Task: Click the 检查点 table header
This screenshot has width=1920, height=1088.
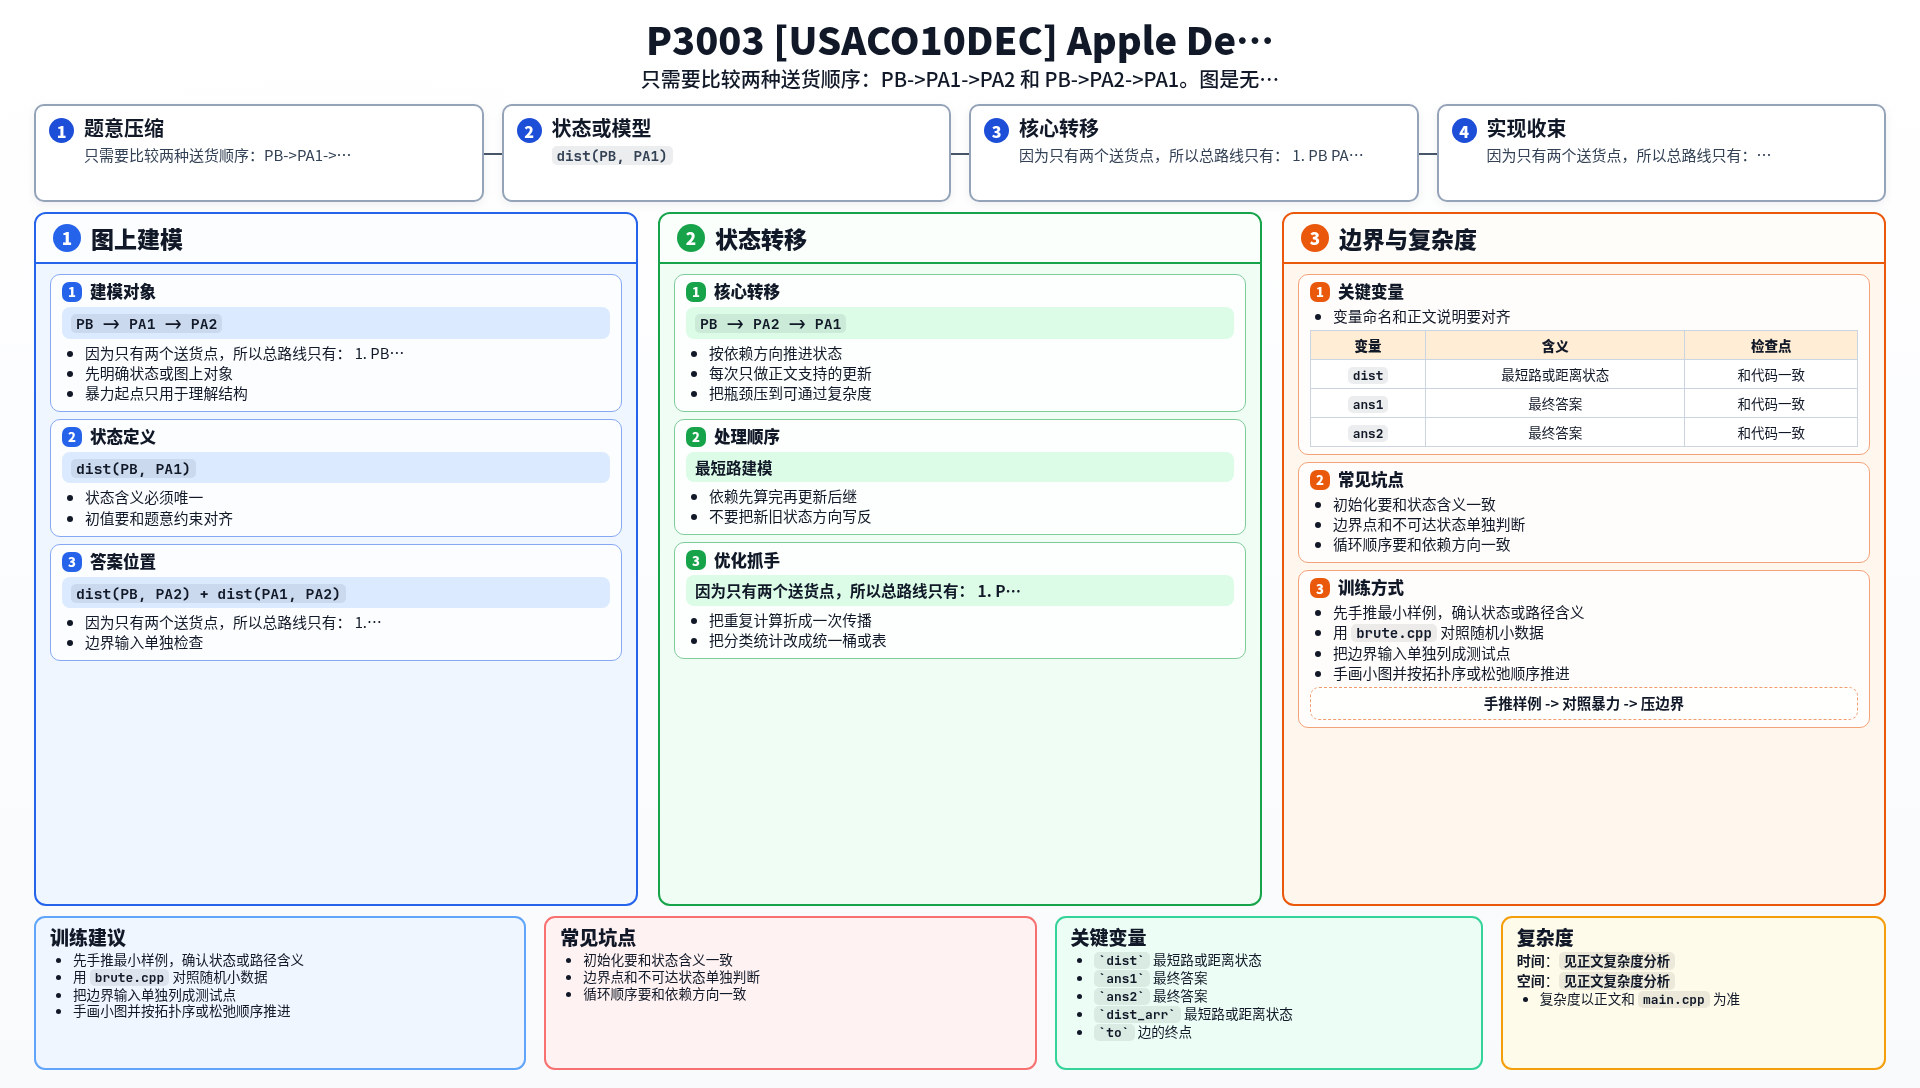Action: click(1771, 346)
